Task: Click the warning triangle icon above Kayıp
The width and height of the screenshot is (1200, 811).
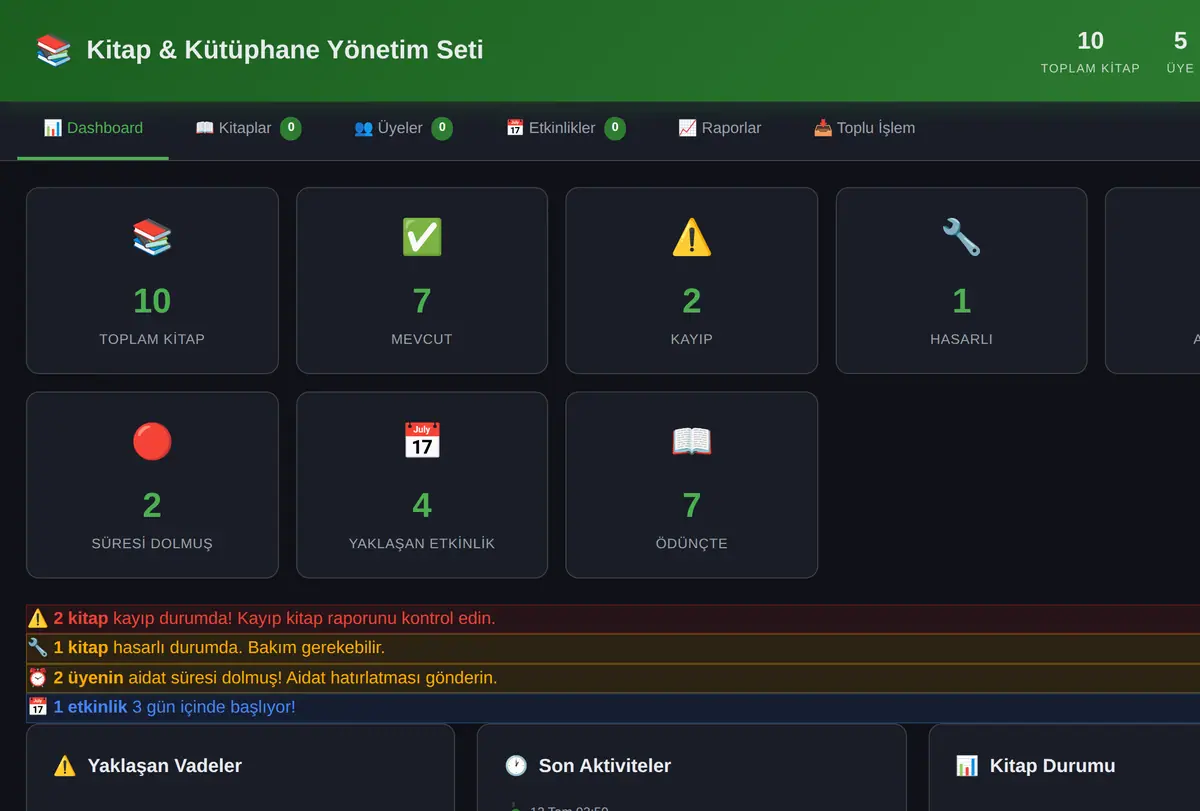Action: [x=692, y=238]
